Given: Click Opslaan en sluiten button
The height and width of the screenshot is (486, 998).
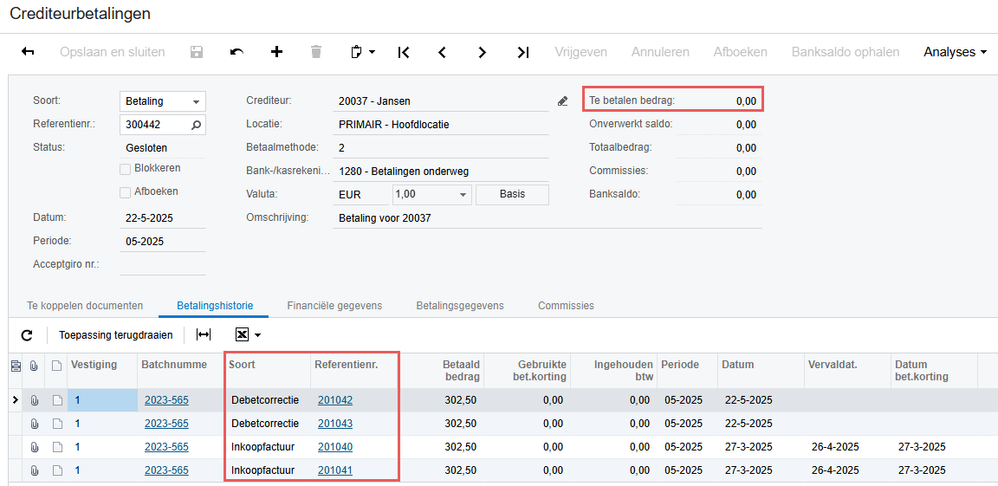Looking at the screenshot, I should (113, 52).
